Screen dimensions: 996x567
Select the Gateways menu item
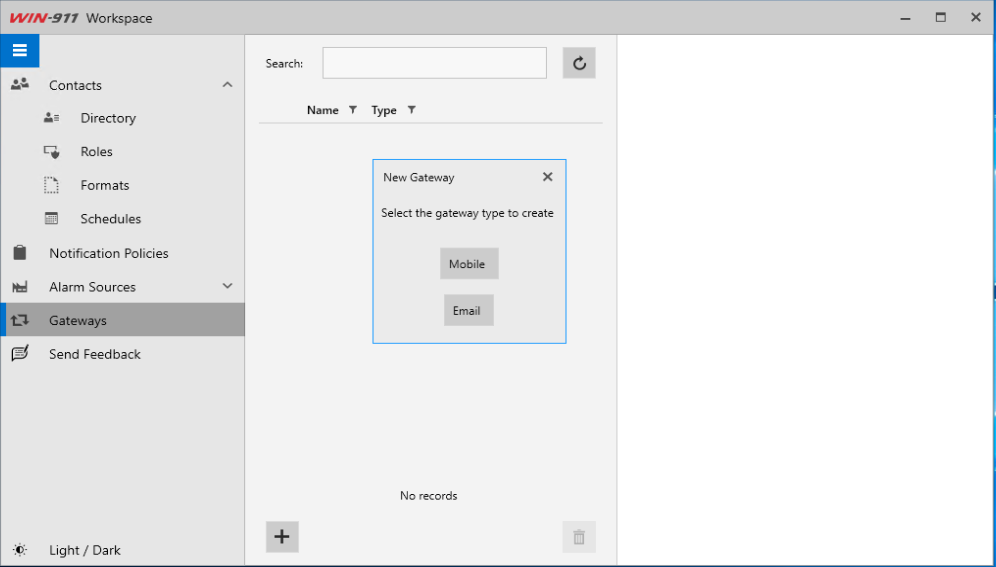point(123,320)
